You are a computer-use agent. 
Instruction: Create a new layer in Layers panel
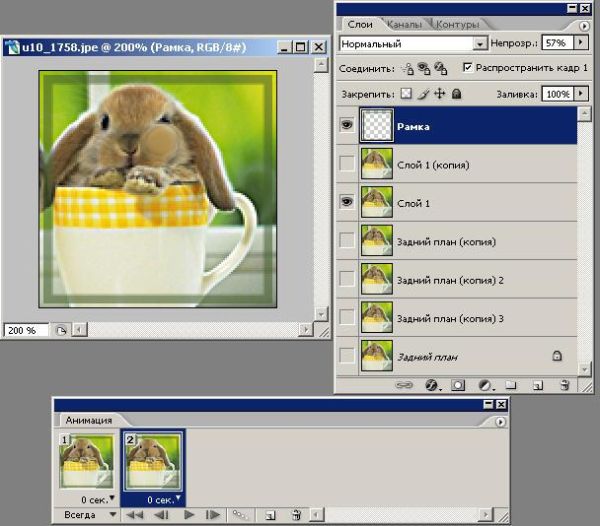pos(538,385)
